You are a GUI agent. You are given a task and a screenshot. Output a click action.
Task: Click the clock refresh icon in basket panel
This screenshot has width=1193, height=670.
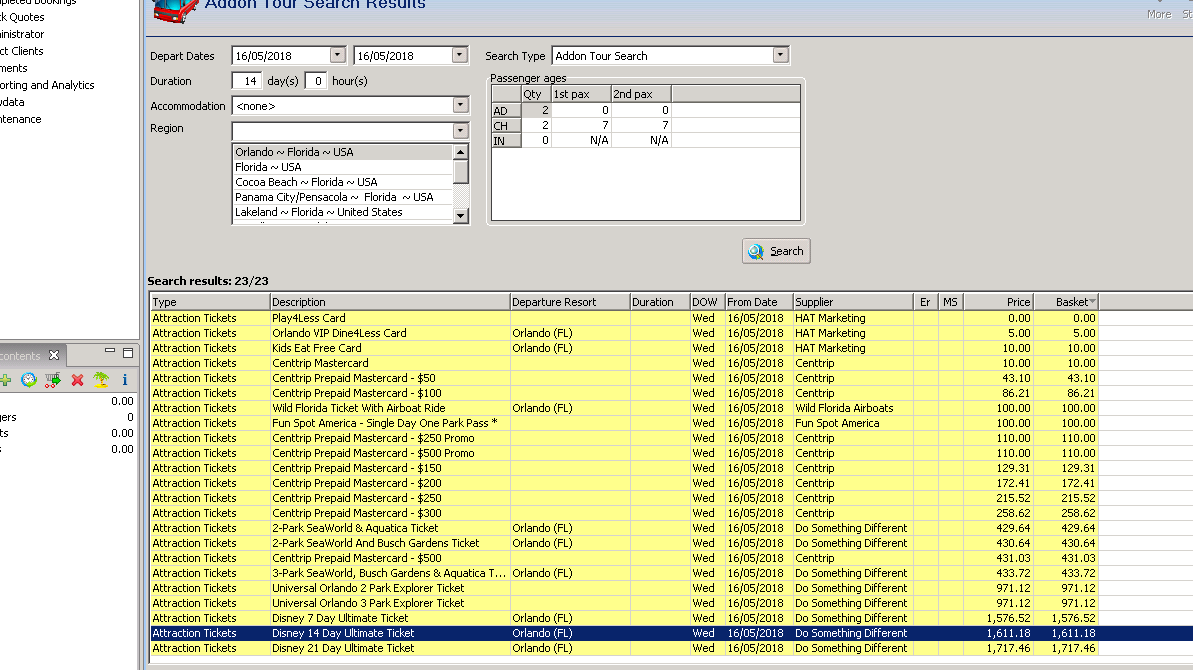tap(28, 380)
